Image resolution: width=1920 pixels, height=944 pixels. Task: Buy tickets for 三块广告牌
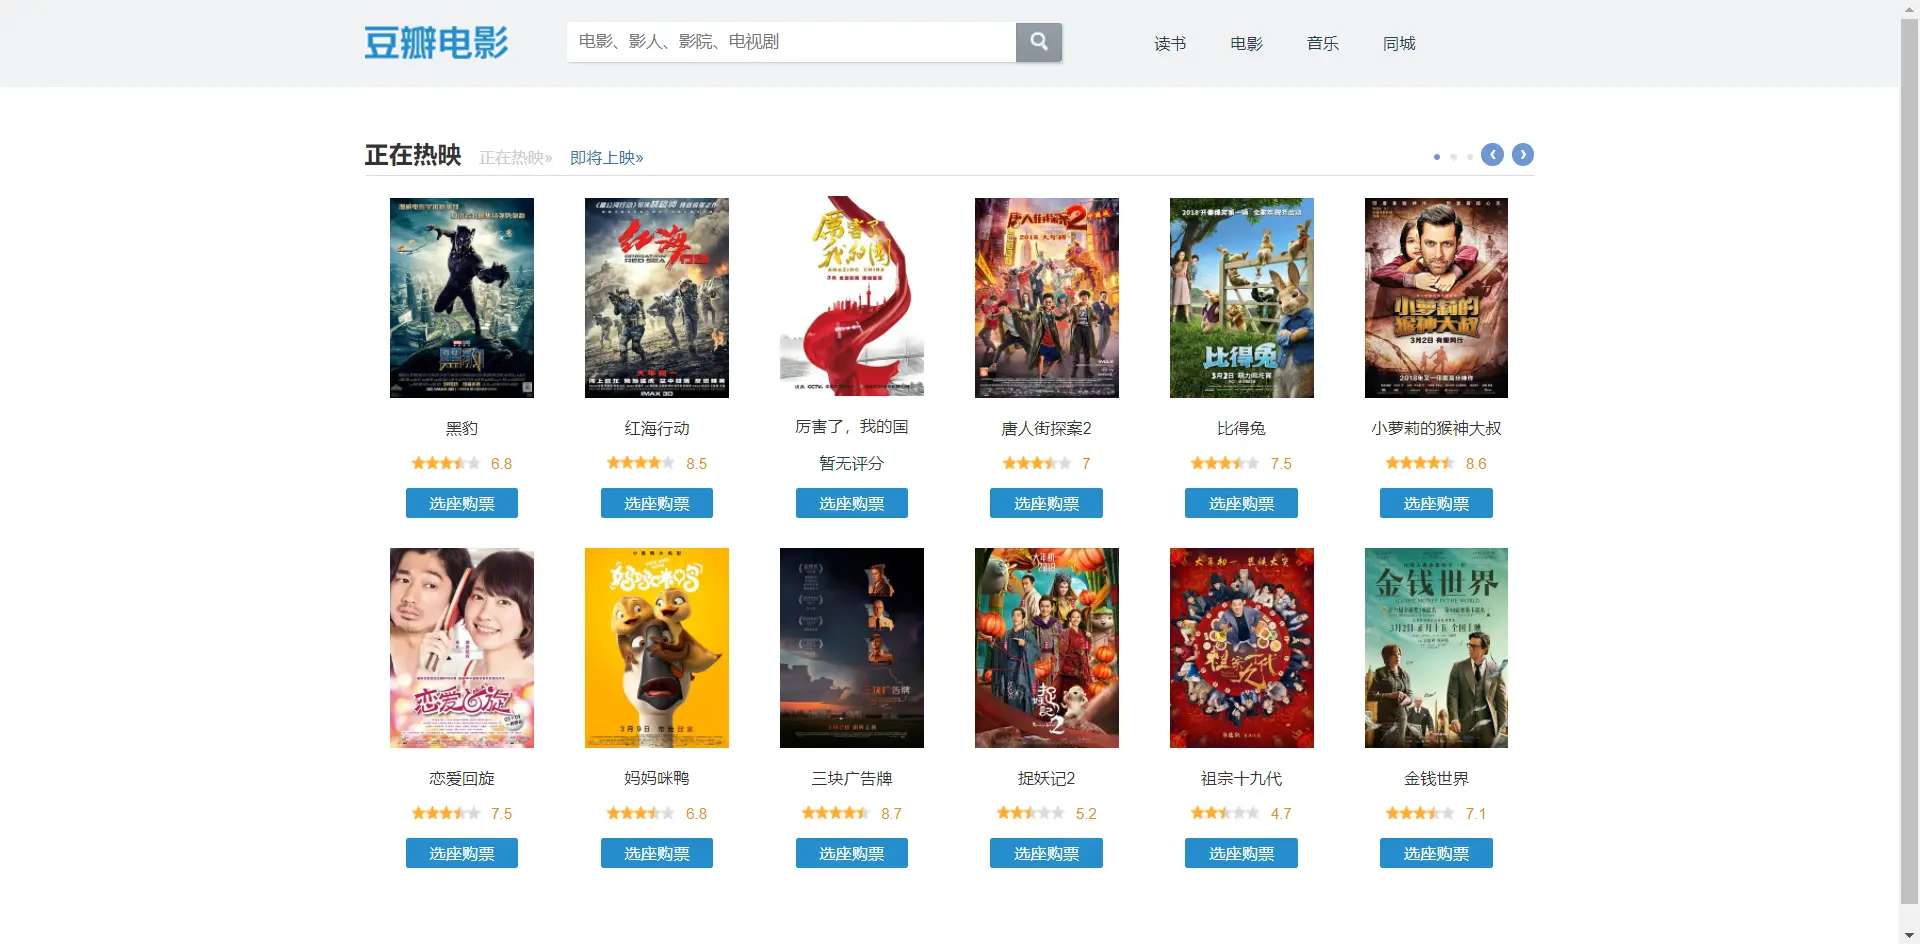tap(852, 853)
